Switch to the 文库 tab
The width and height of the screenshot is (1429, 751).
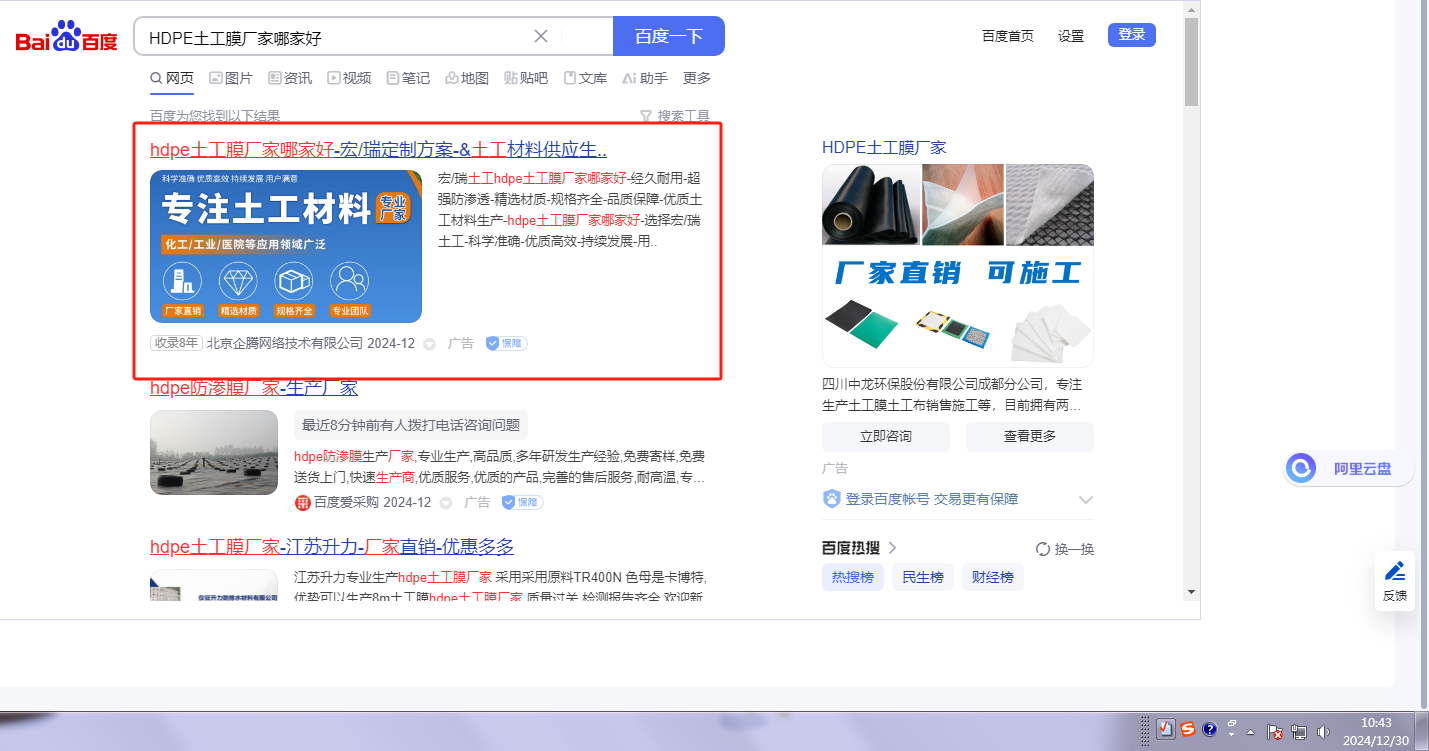(x=585, y=78)
